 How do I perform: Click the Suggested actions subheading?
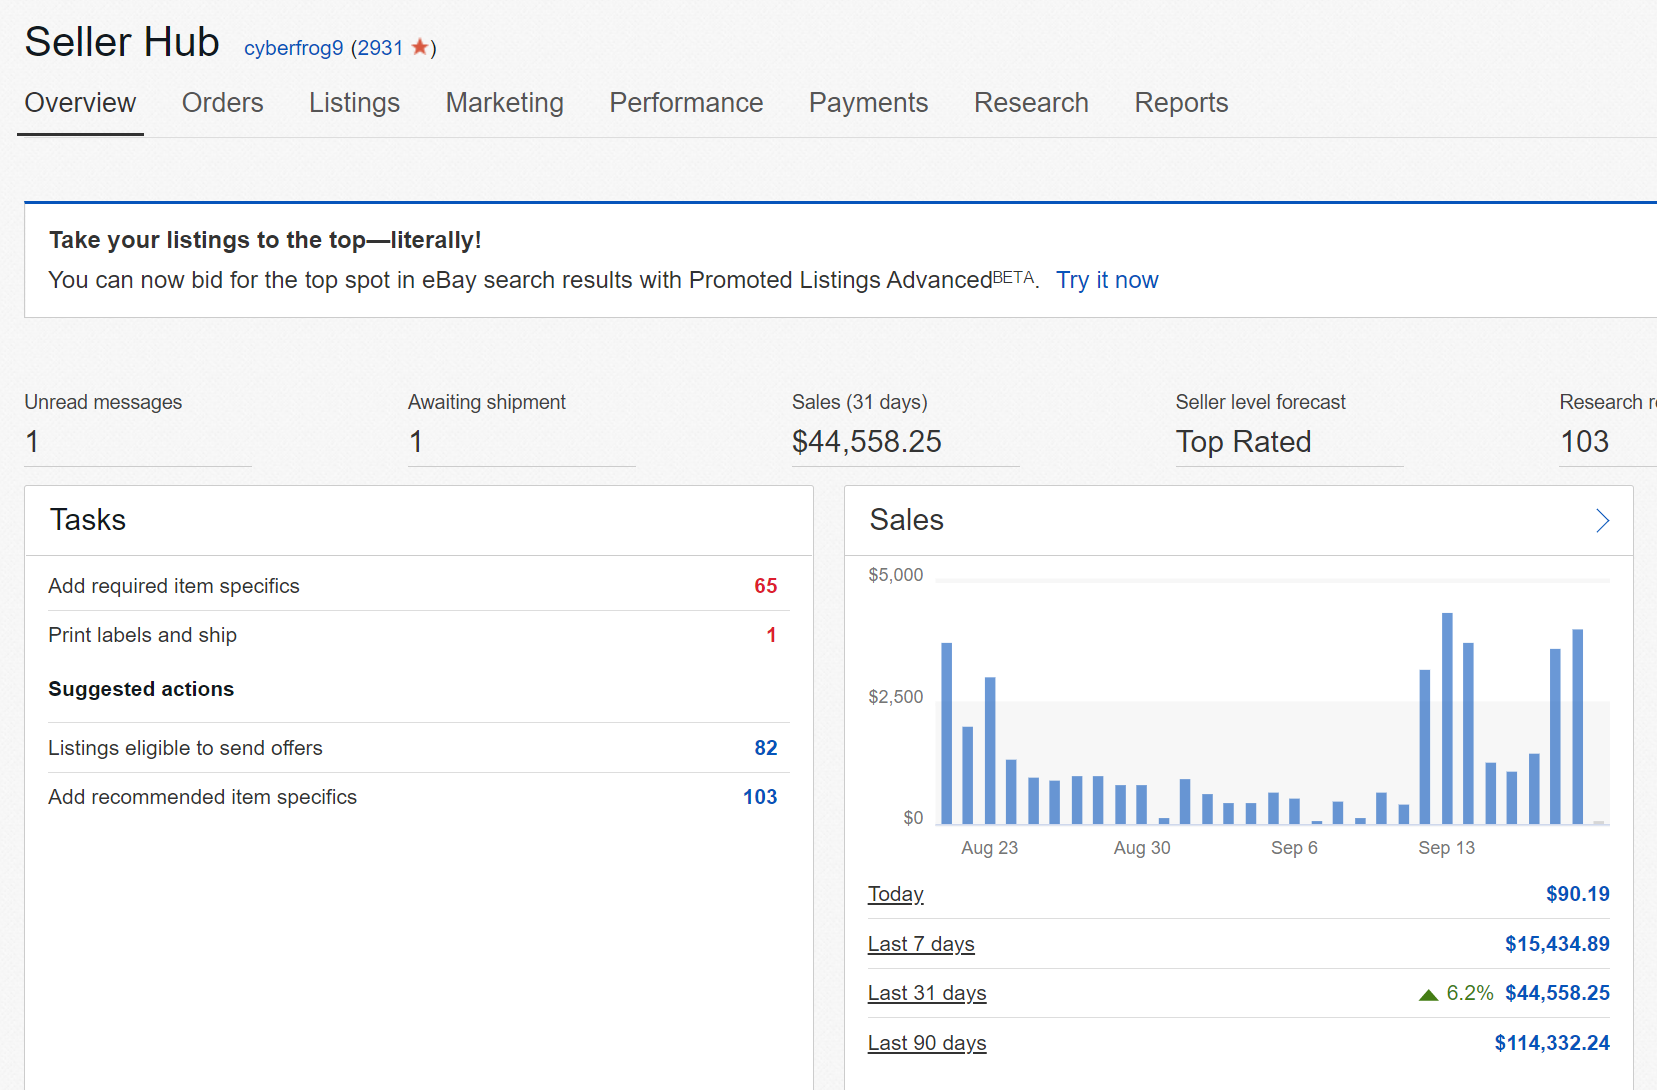pyautogui.click(x=141, y=689)
